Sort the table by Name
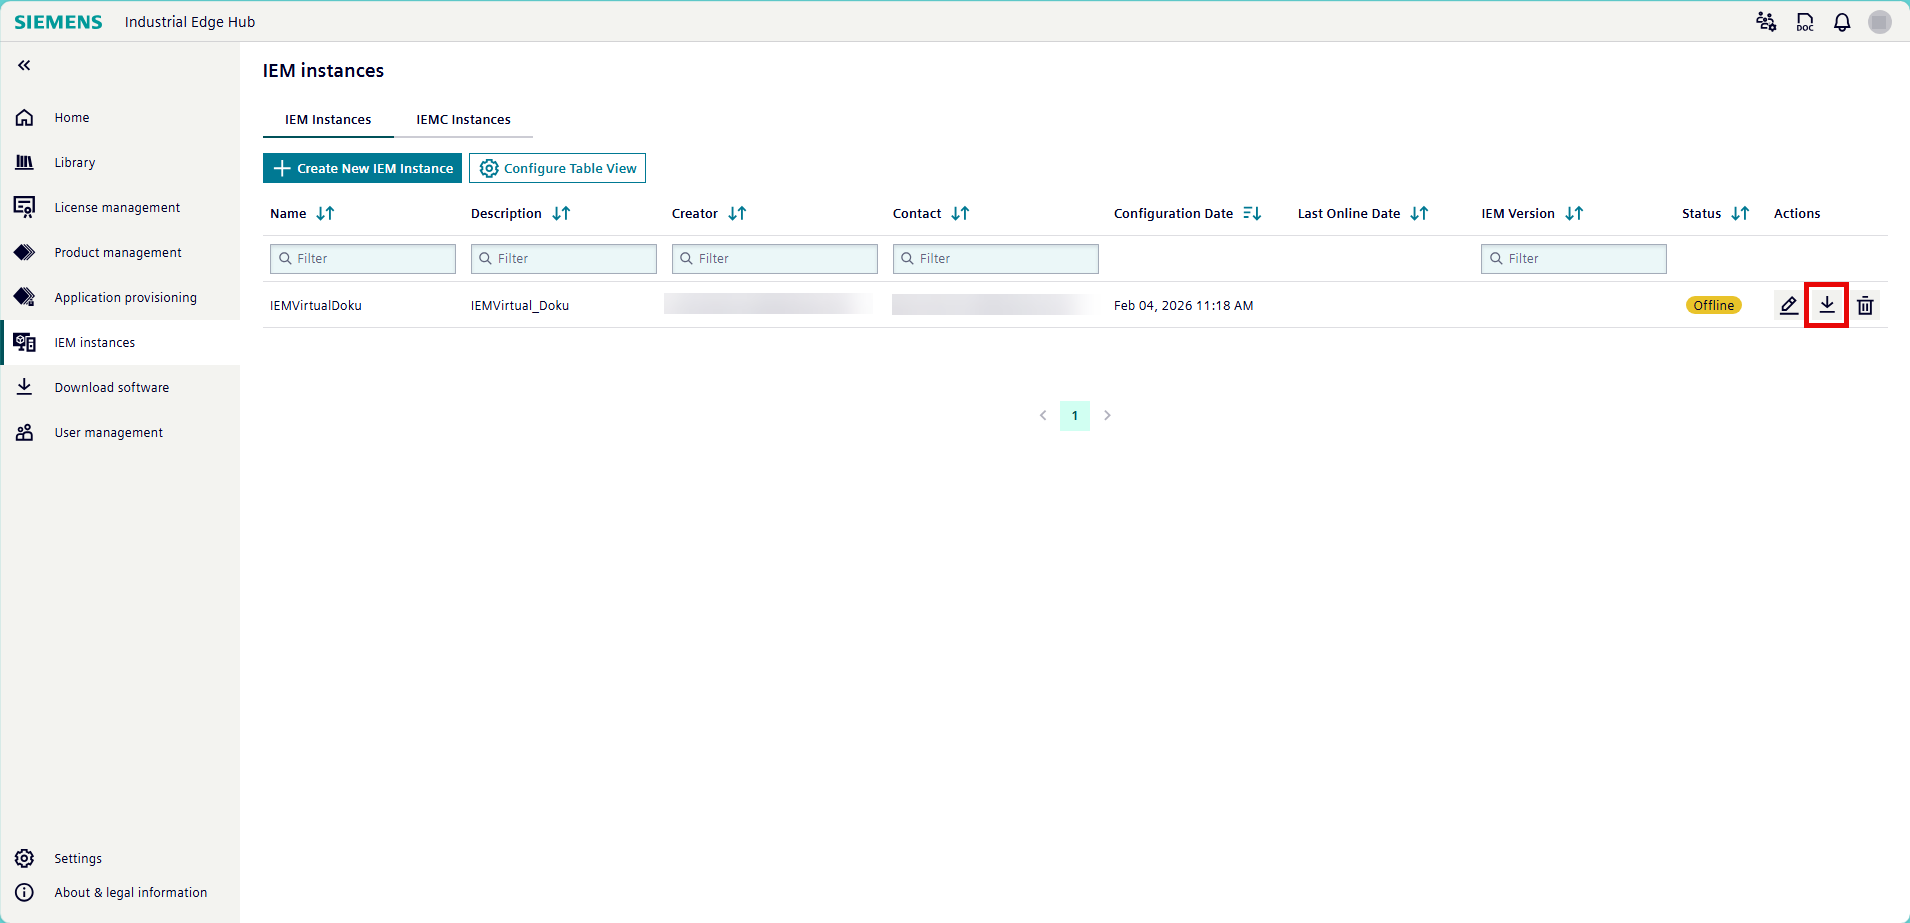The height and width of the screenshot is (923, 1910). pyautogui.click(x=324, y=213)
